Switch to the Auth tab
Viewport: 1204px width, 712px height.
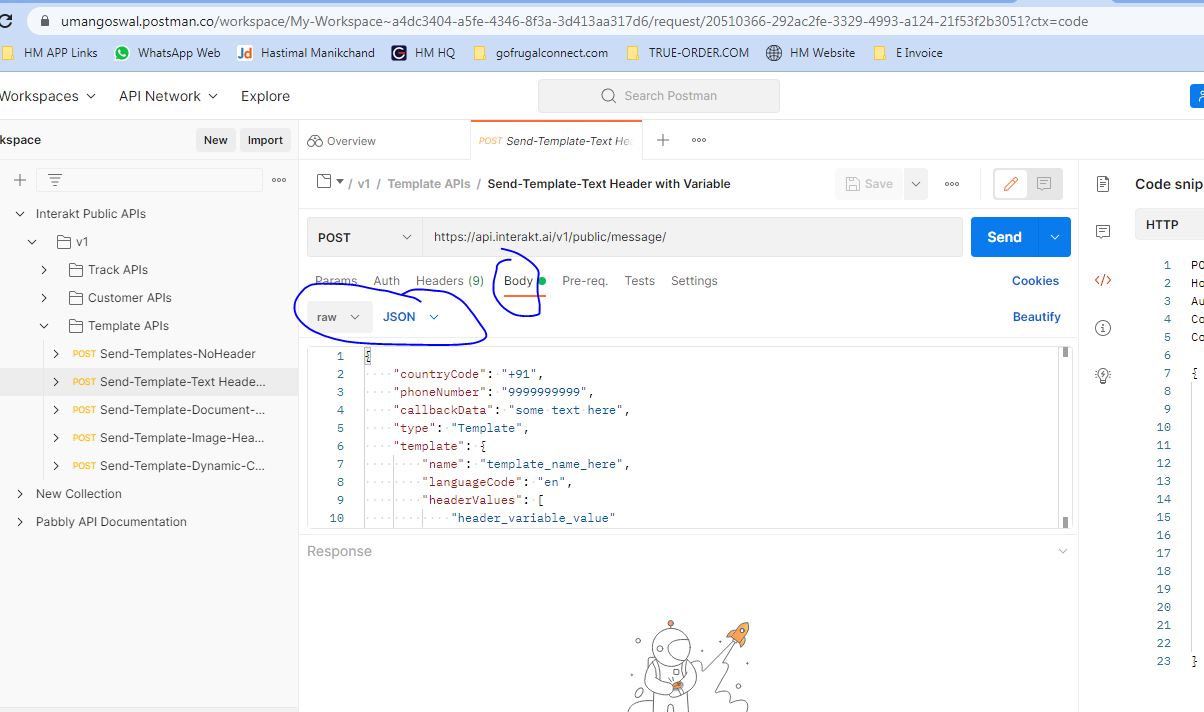click(386, 281)
